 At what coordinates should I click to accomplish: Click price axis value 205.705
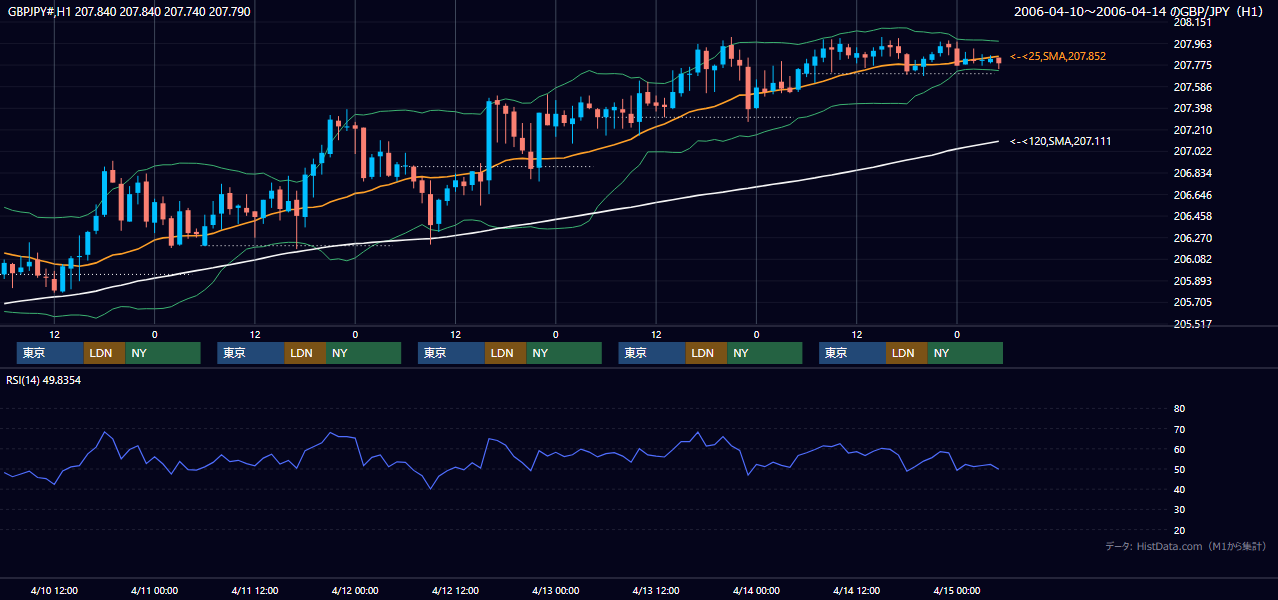1192,302
